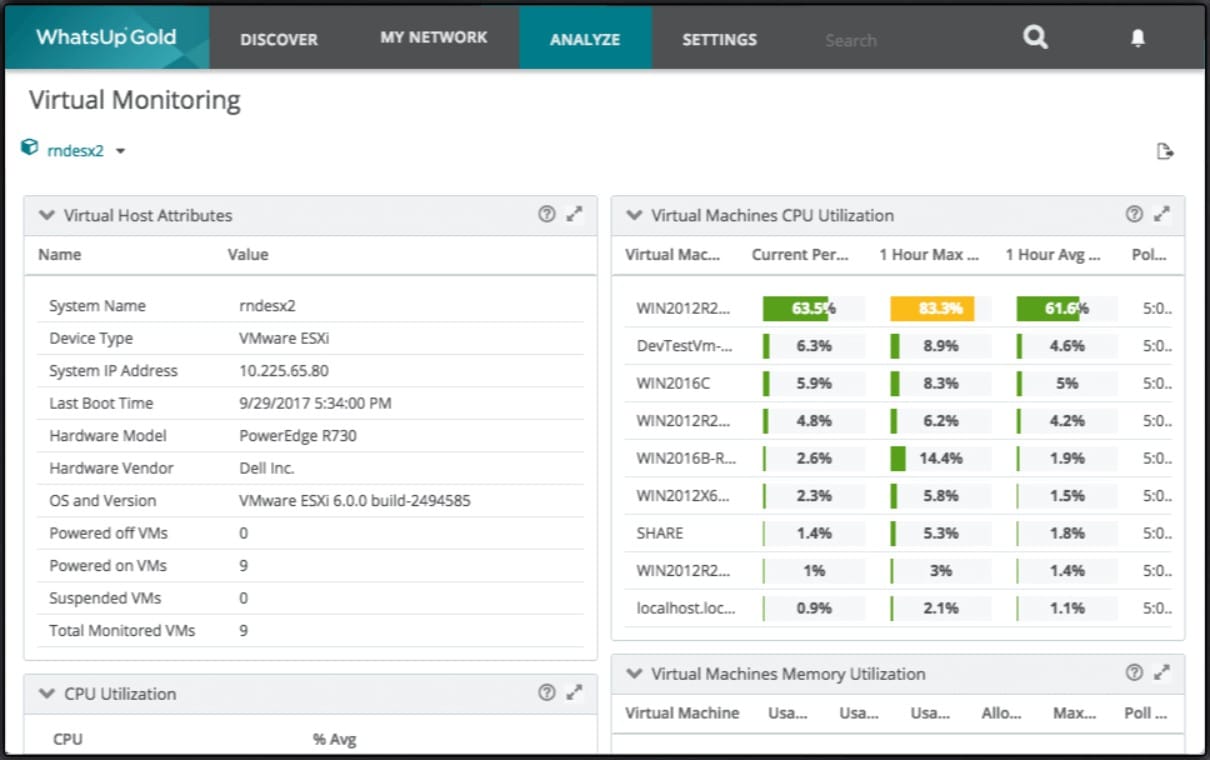Viewport: 1210px width, 760px height.
Task: Collapse the Virtual Host Attributes panel
Action: point(46,215)
